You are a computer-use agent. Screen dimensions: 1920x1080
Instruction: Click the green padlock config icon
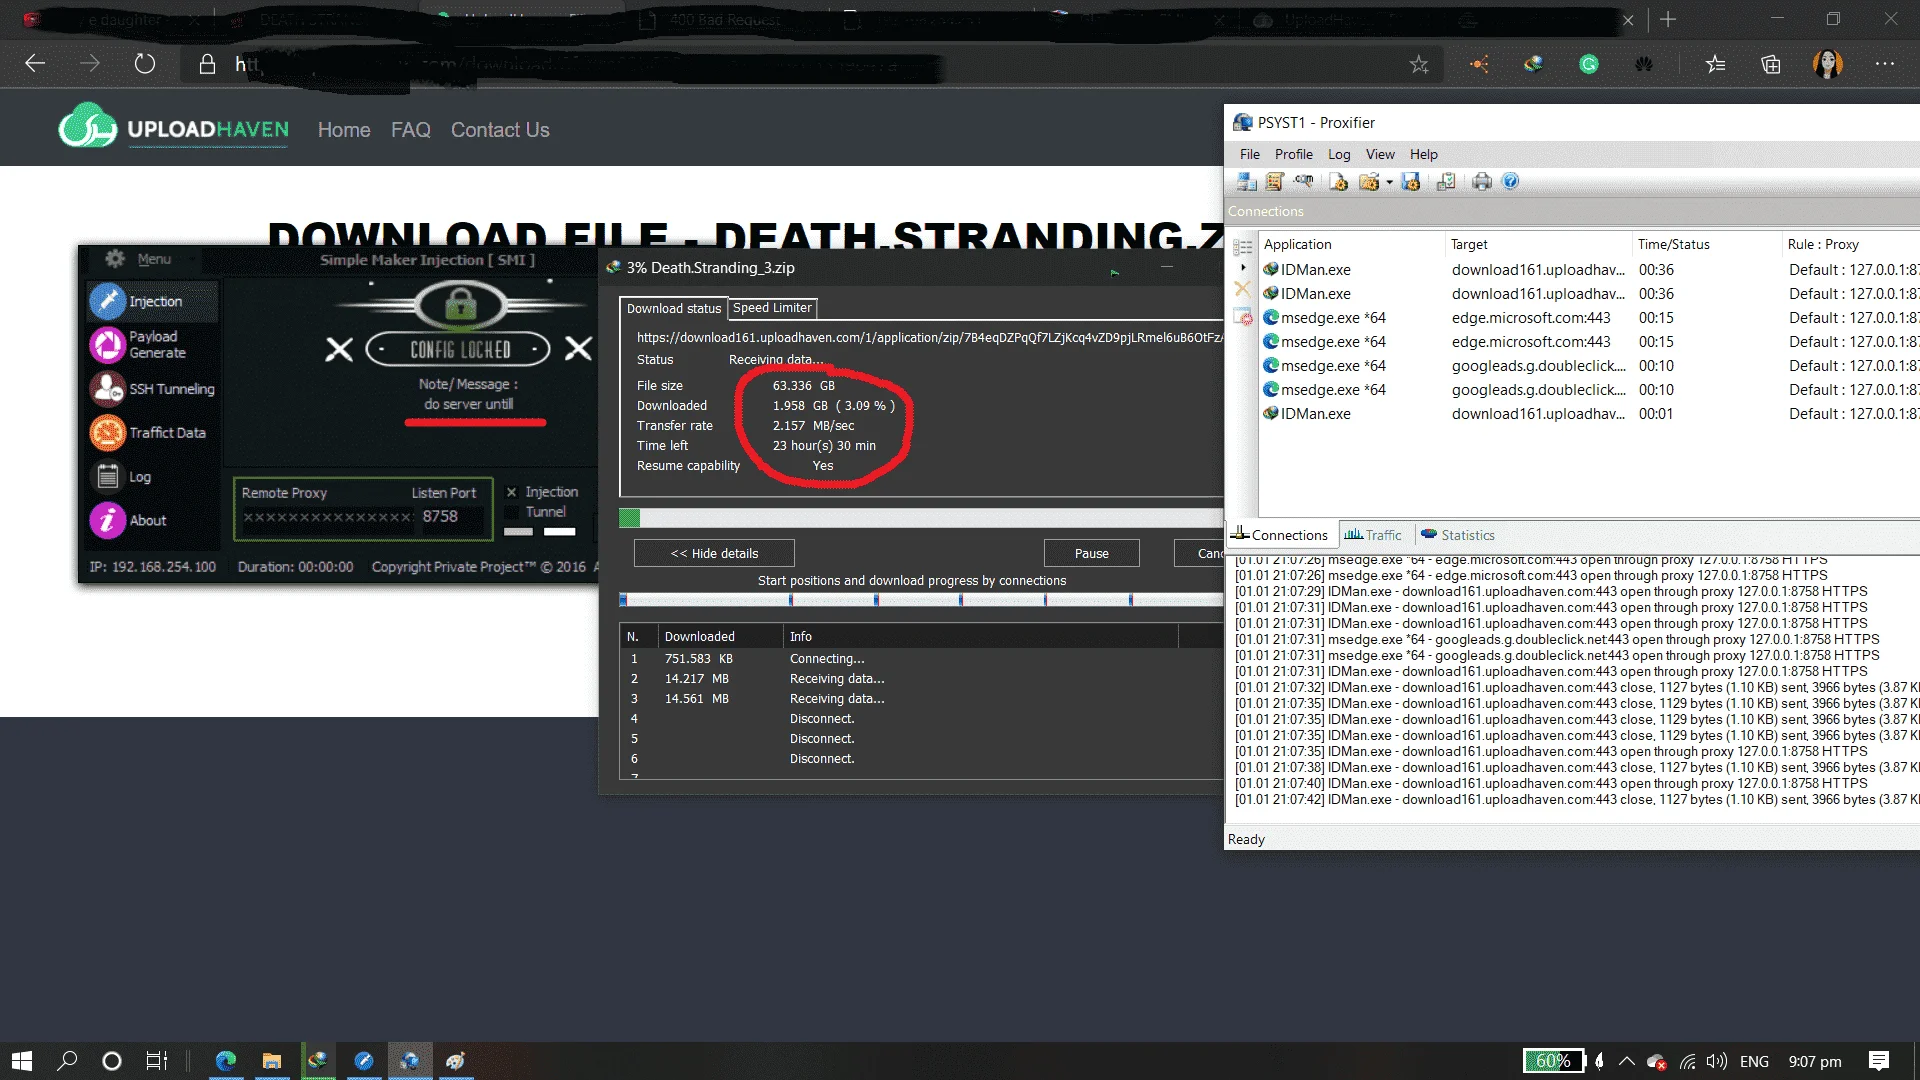pyautogui.click(x=460, y=304)
